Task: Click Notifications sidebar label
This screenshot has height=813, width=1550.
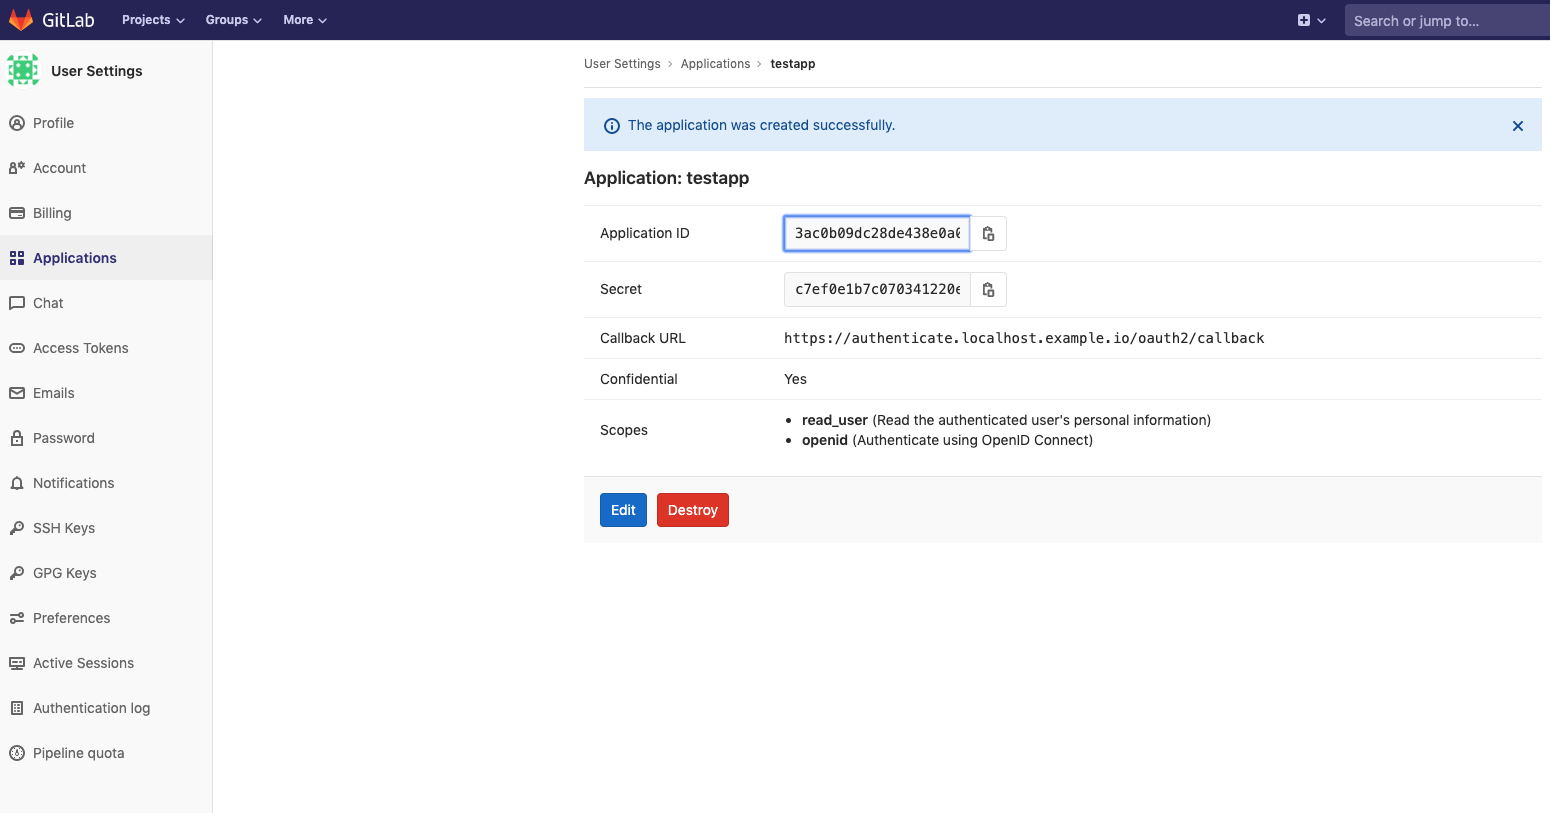Action: pyautogui.click(x=74, y=483)
